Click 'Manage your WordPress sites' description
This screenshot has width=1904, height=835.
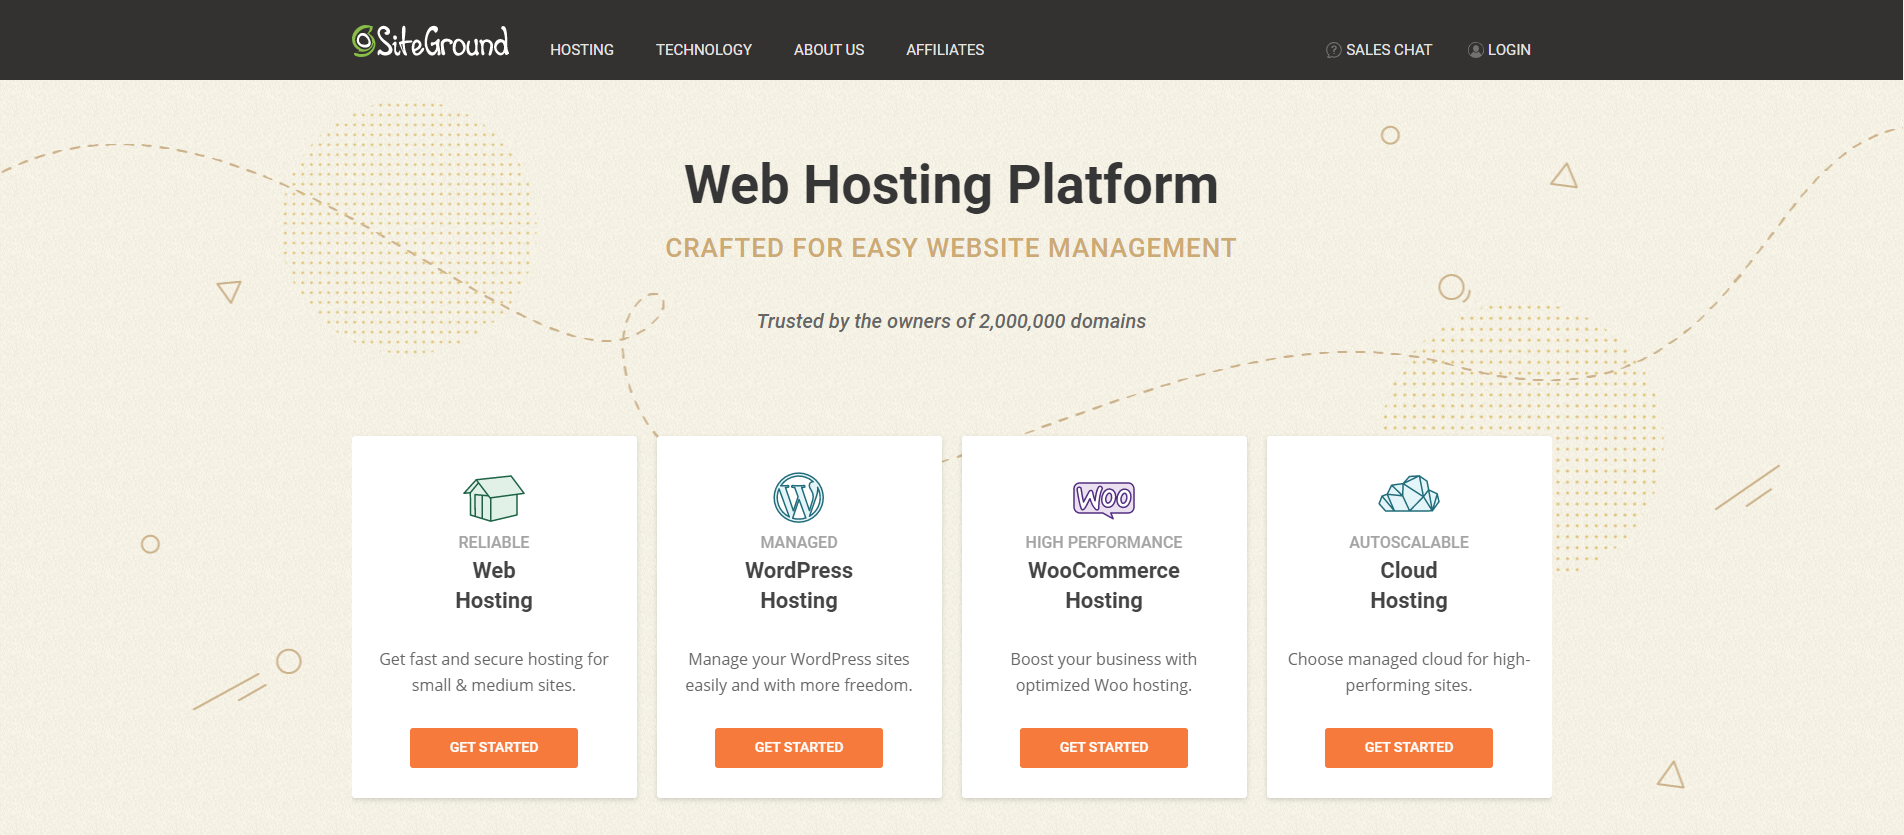click(x=799, y=672)
